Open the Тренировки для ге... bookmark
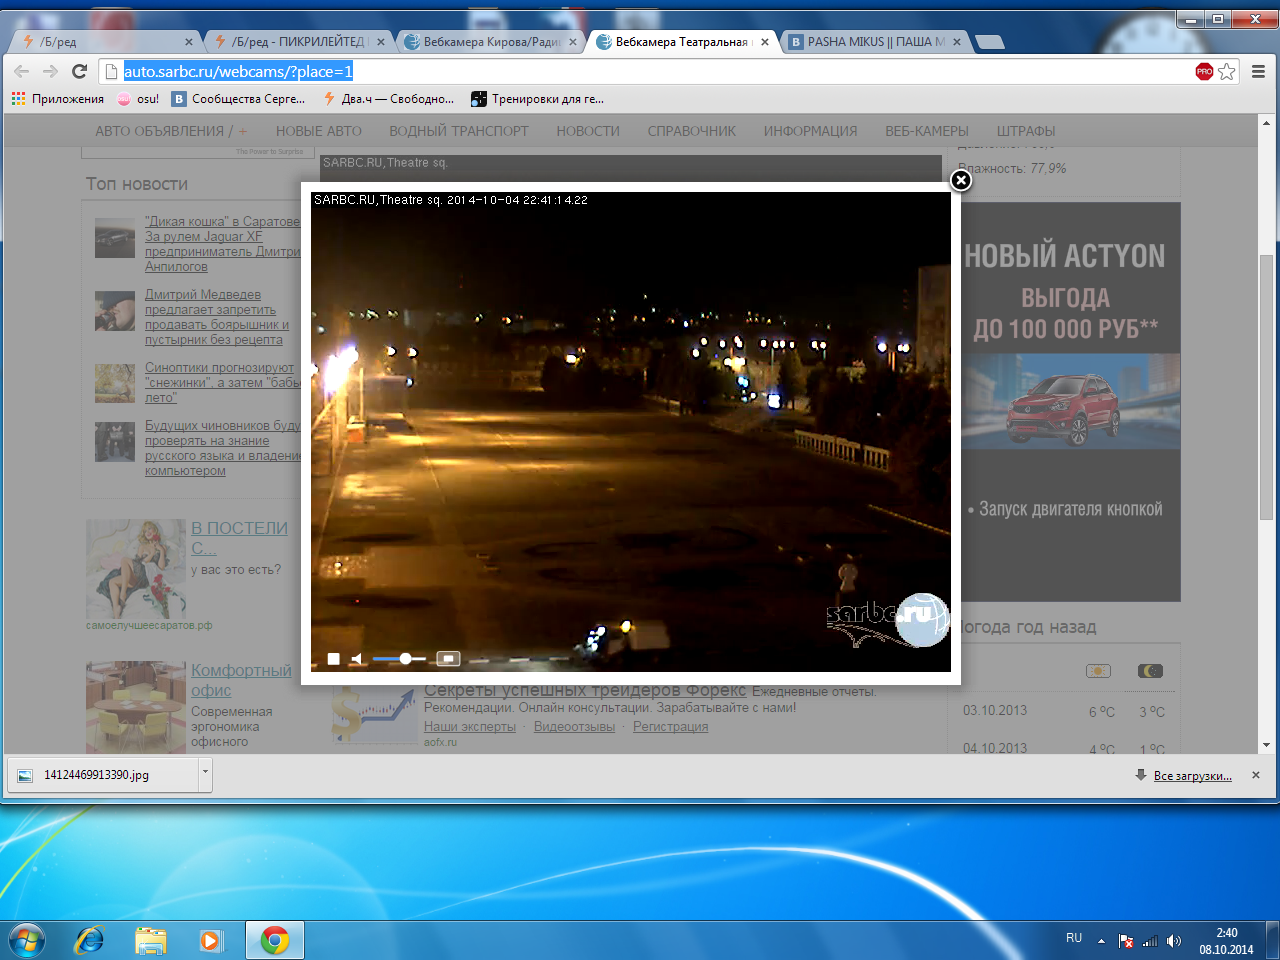 537,99
